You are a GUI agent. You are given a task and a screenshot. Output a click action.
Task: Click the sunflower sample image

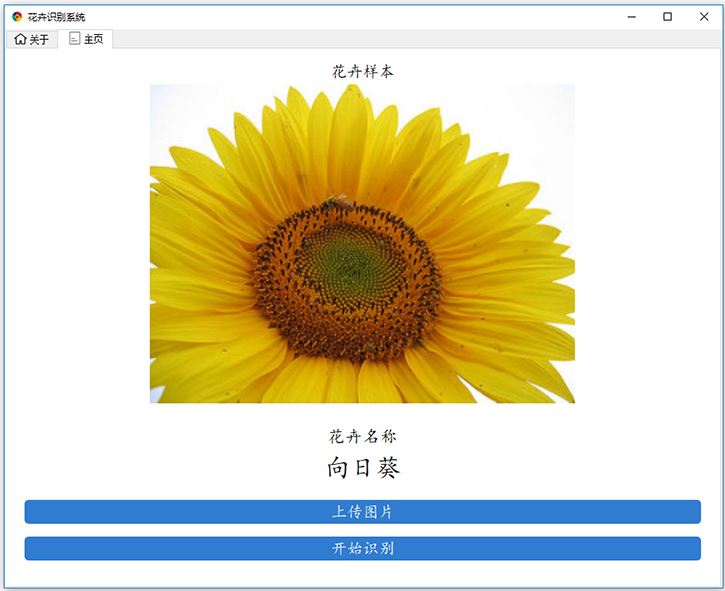(362, 244)
